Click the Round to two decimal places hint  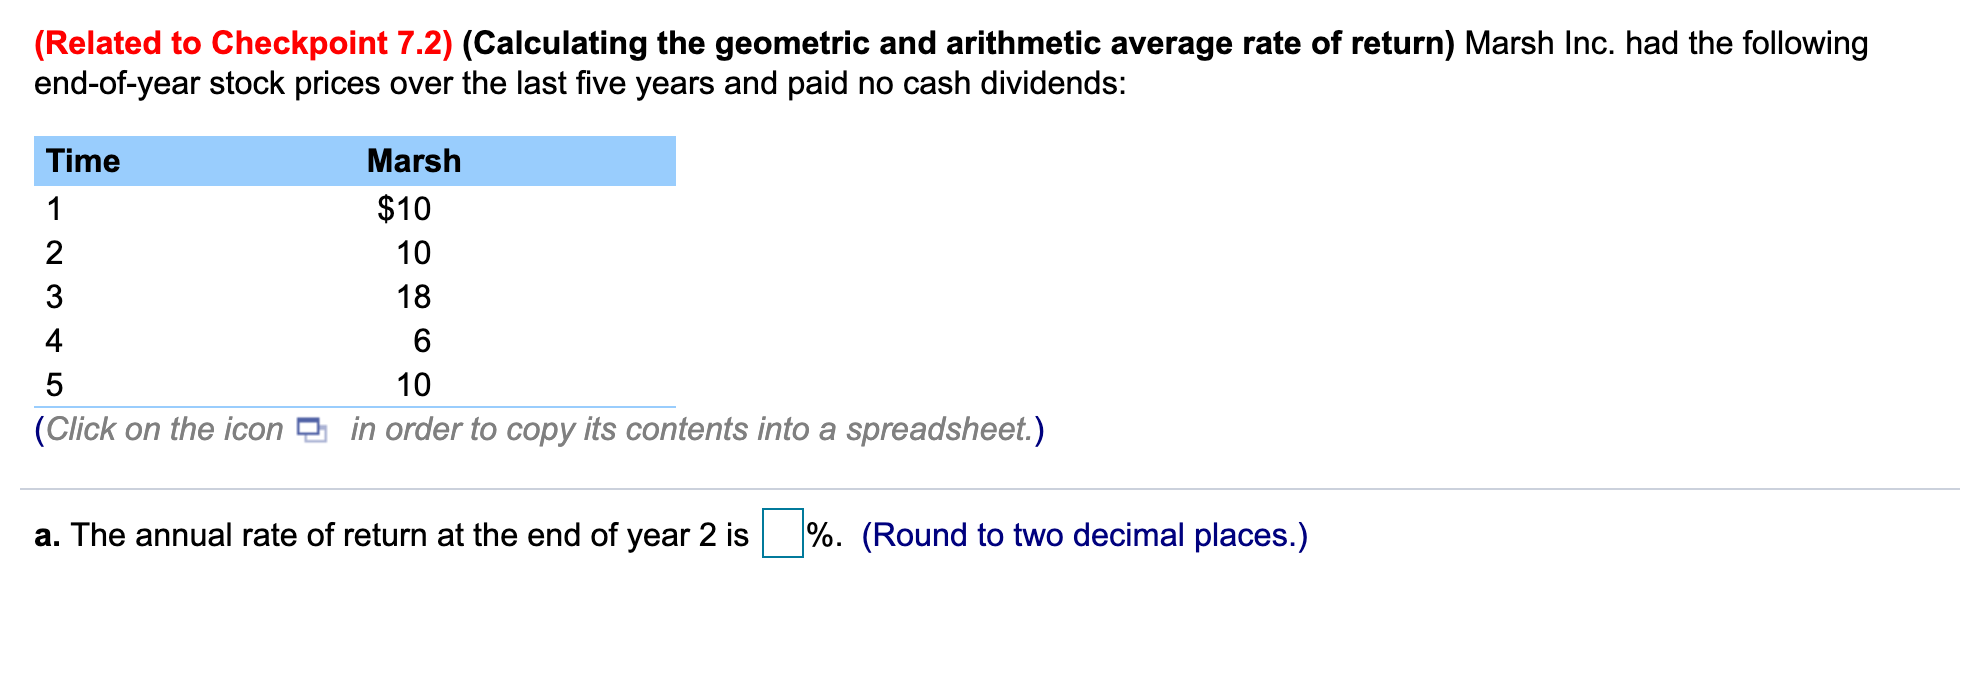1084,535
